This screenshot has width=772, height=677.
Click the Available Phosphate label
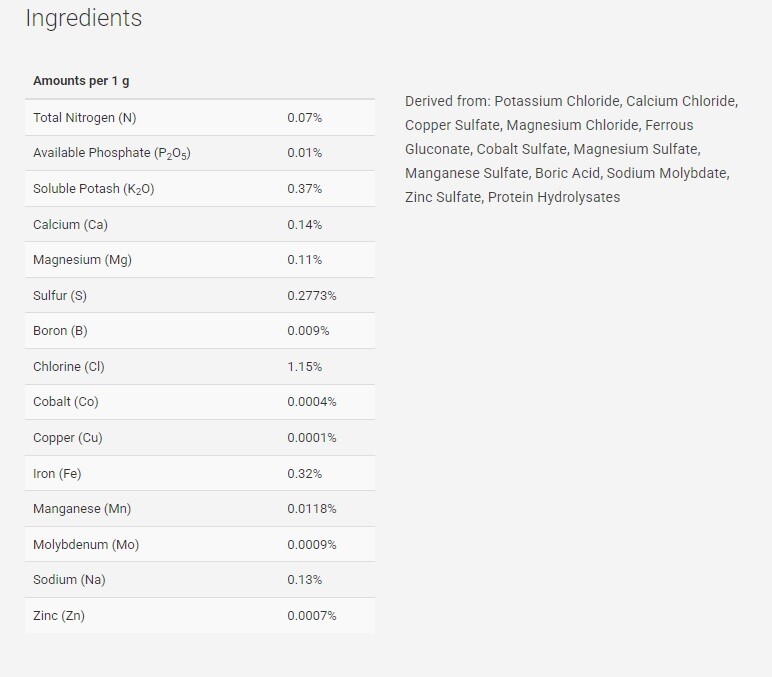[x=111, y=153]
